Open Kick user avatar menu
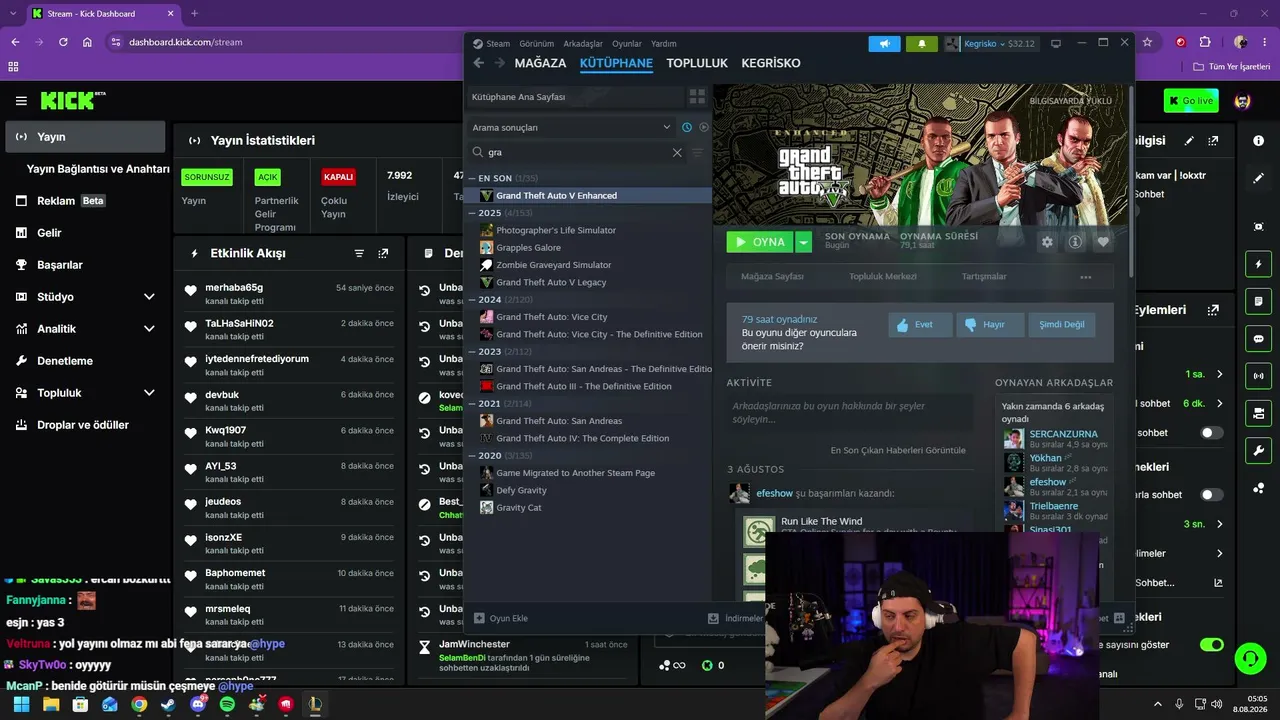Viewport: 1280px width, 720px height. tap(1243, 101)
